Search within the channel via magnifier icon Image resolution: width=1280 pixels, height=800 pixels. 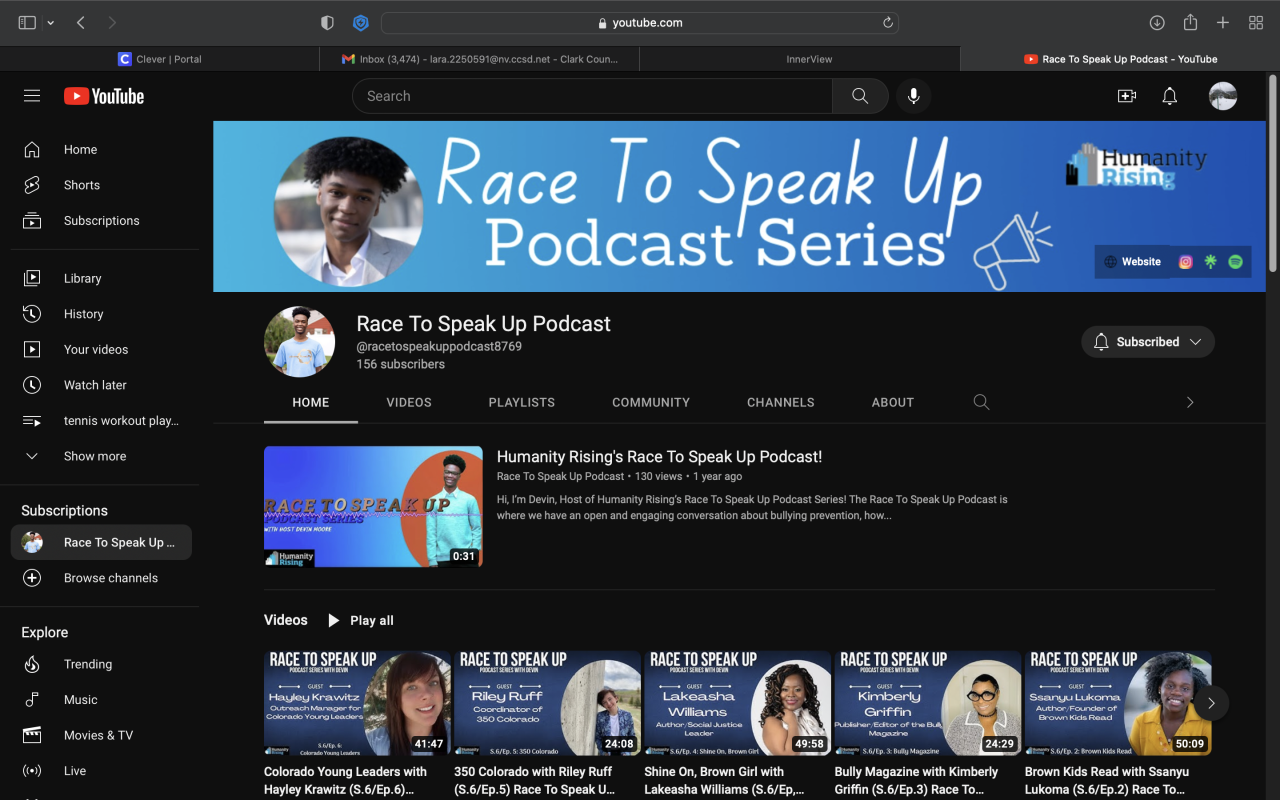pos(981,402)
